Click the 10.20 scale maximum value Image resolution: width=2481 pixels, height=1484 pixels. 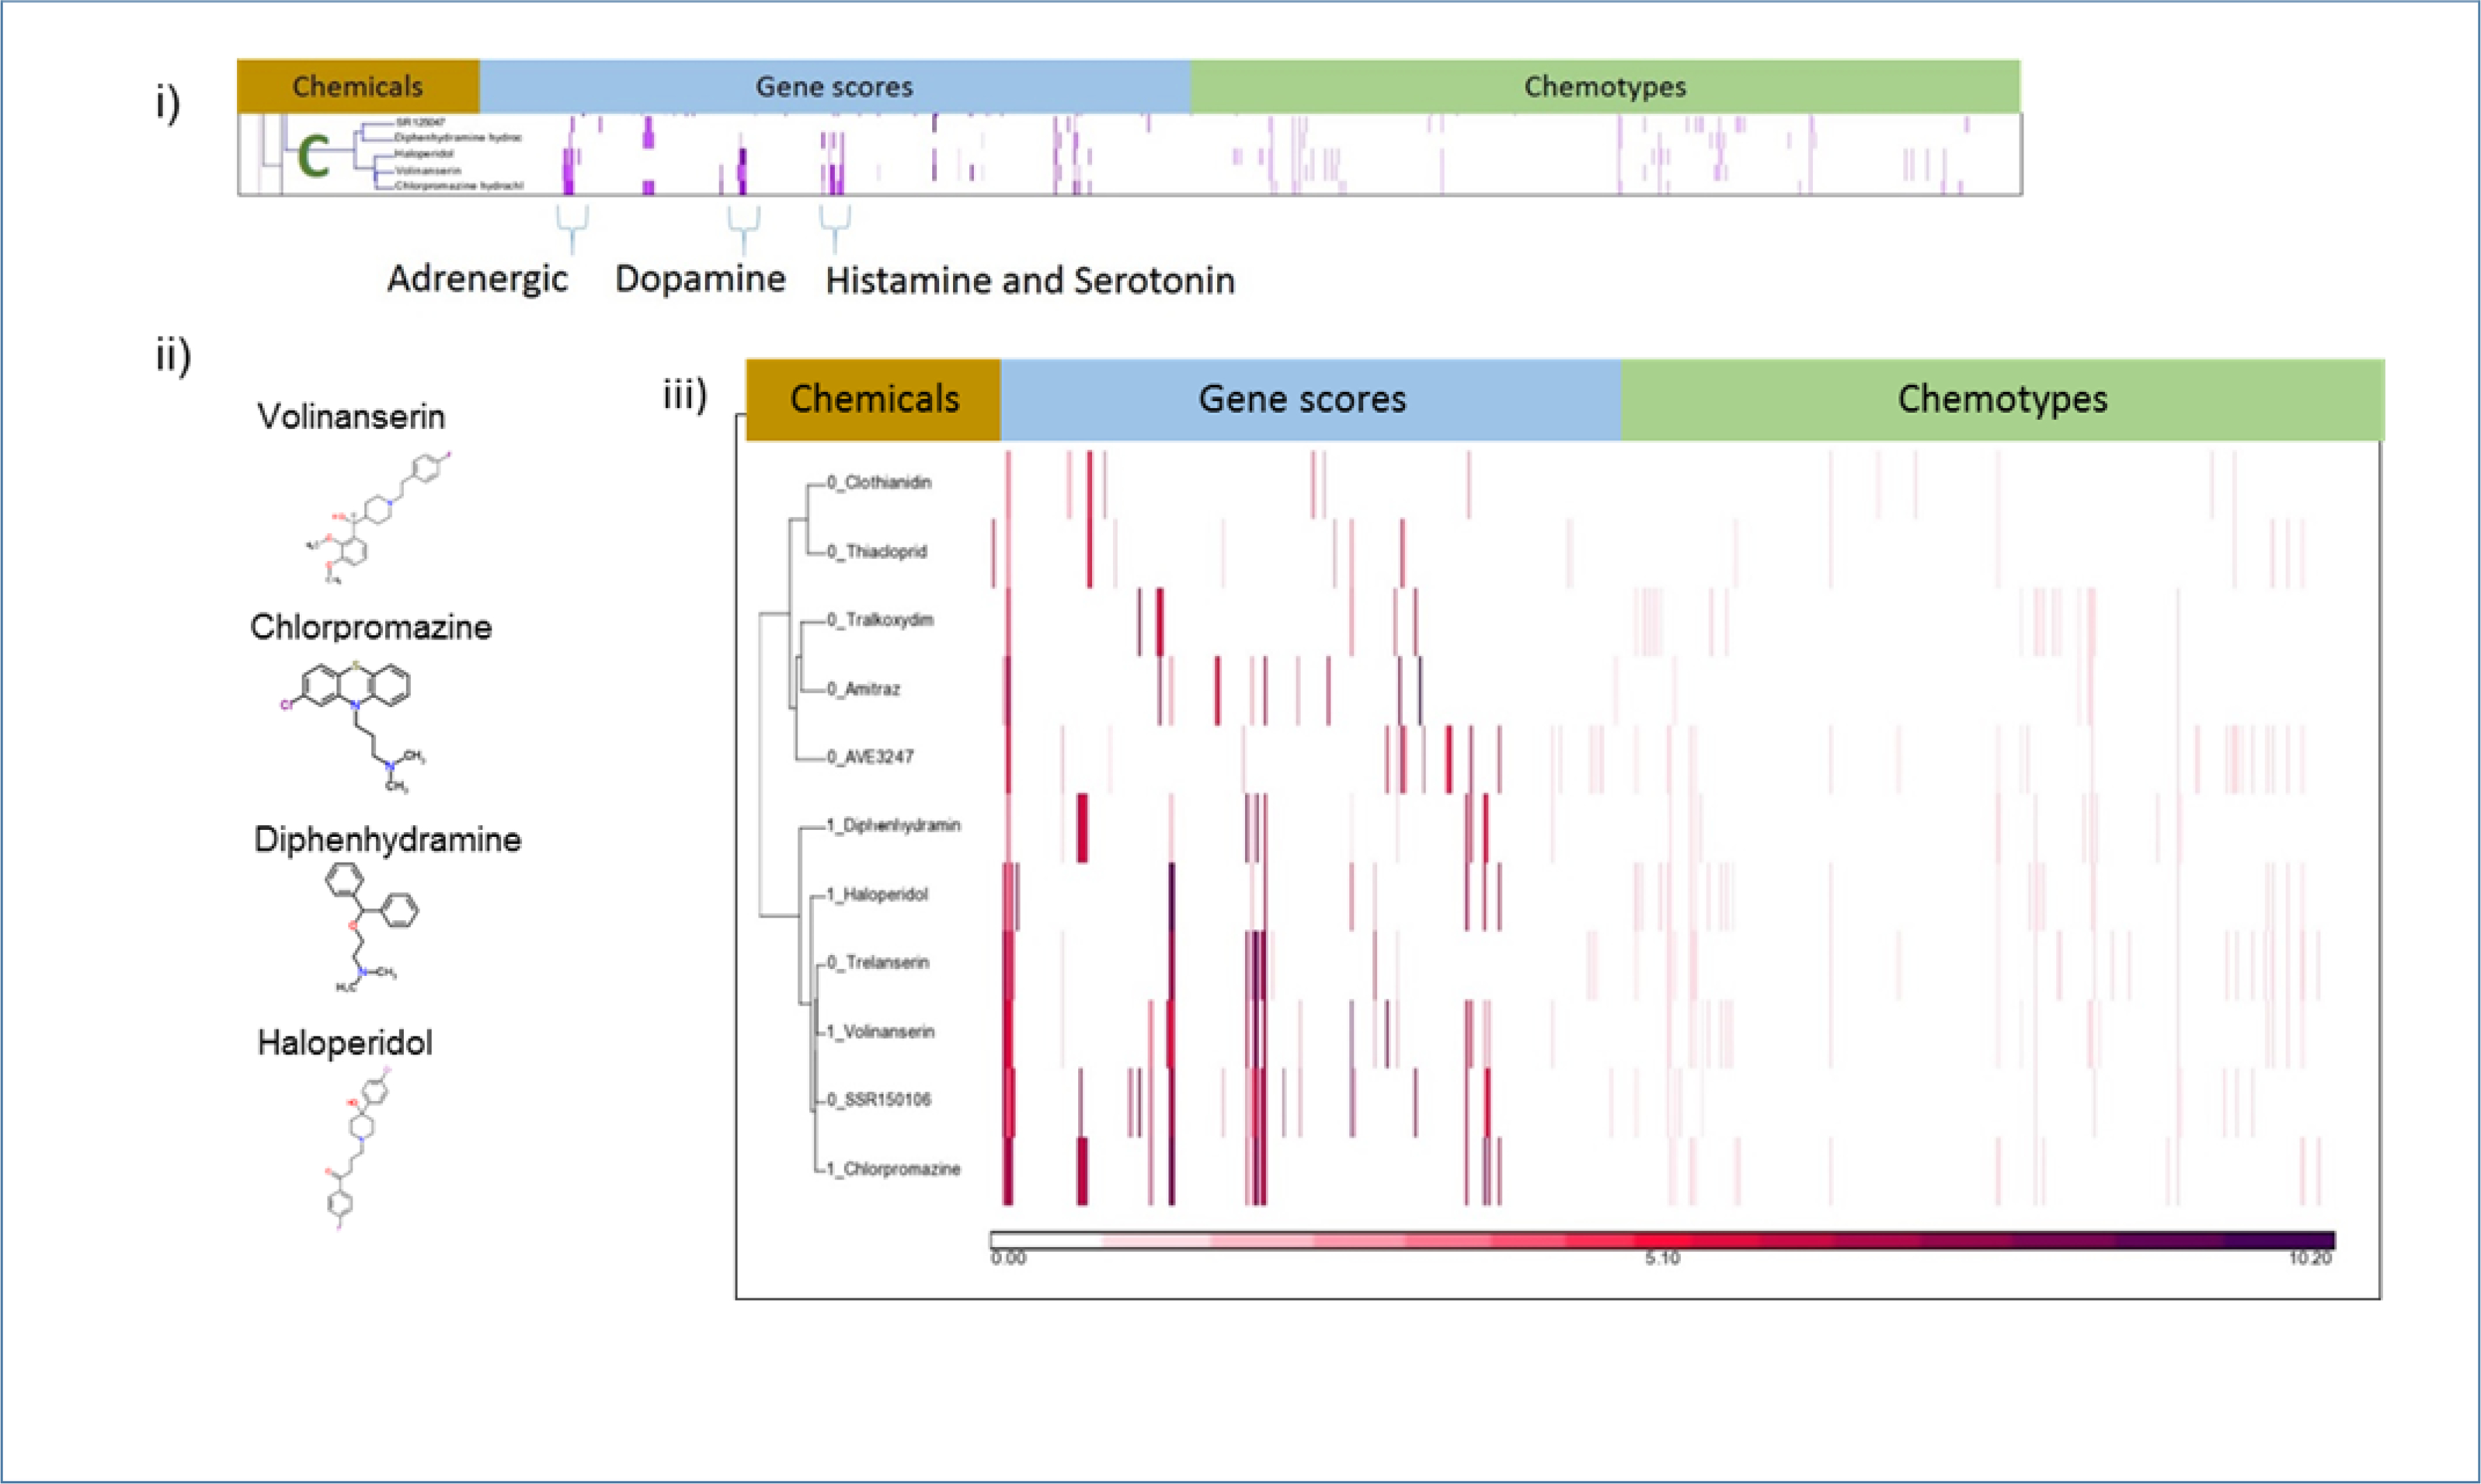[2311, 1259]
